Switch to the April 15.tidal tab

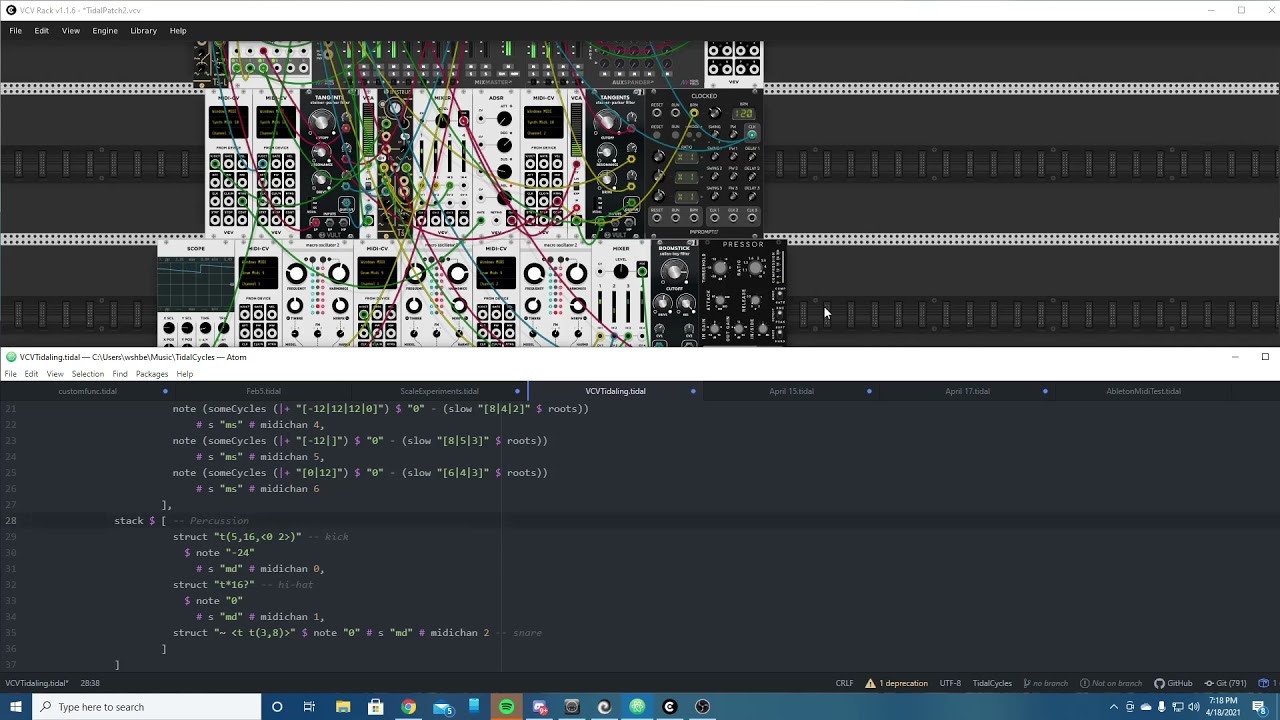pos(792,391)
